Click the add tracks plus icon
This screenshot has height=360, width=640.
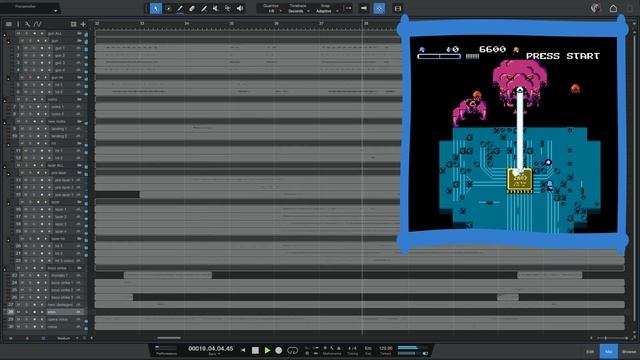pos(83,24)
